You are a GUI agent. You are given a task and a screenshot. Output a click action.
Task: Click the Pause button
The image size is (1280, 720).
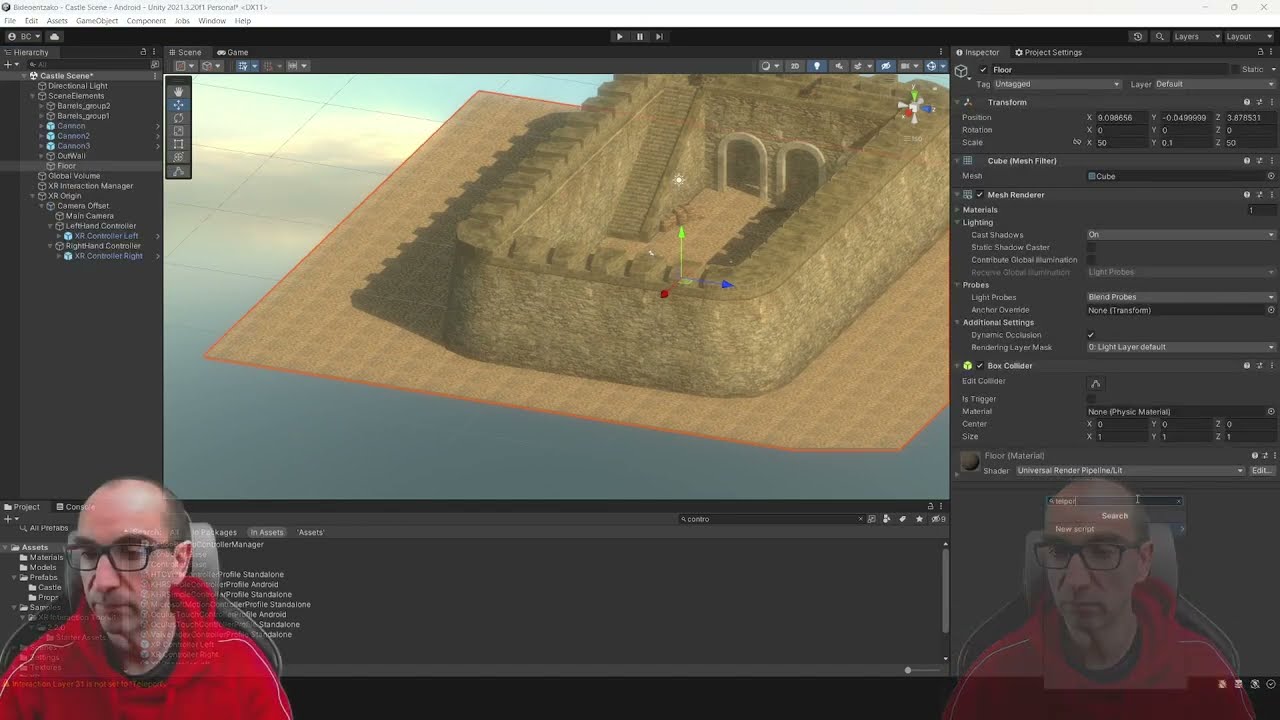639,37
